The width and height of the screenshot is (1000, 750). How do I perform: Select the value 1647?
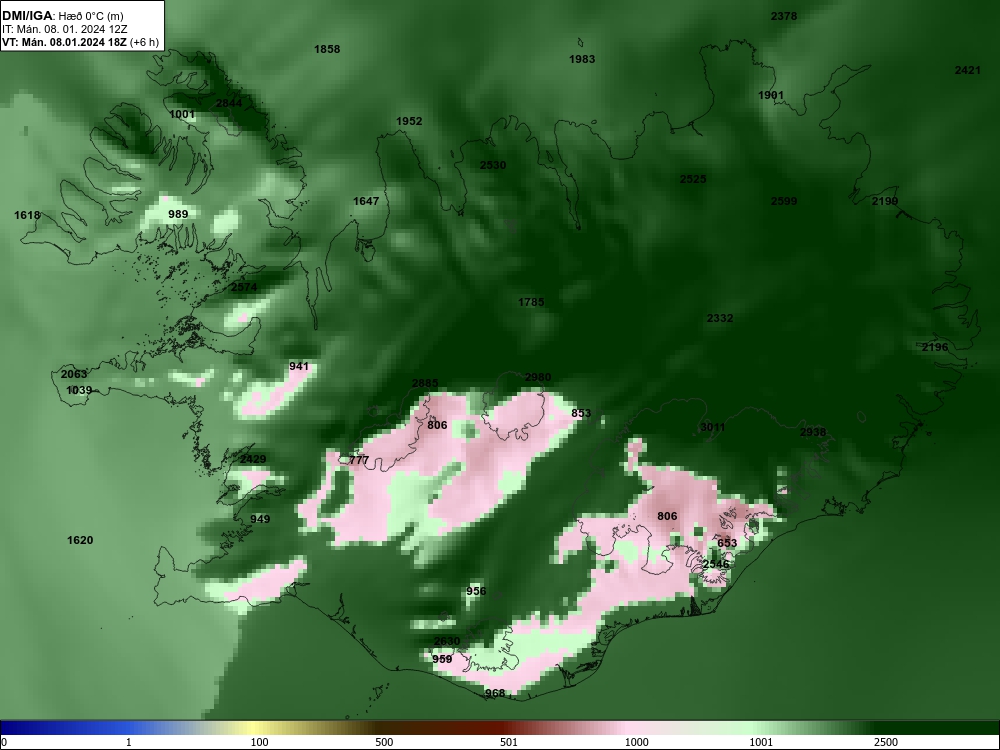point(366,202)
